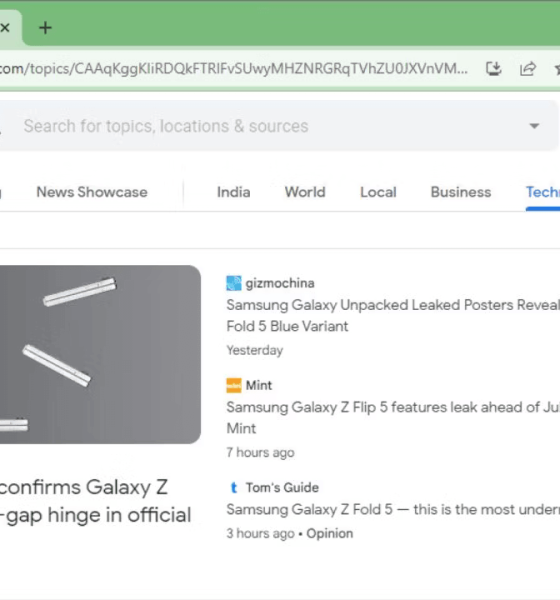Click the Tom's Guide logo icon
This screenshot has height=600, width=560.
coord(234,488)
